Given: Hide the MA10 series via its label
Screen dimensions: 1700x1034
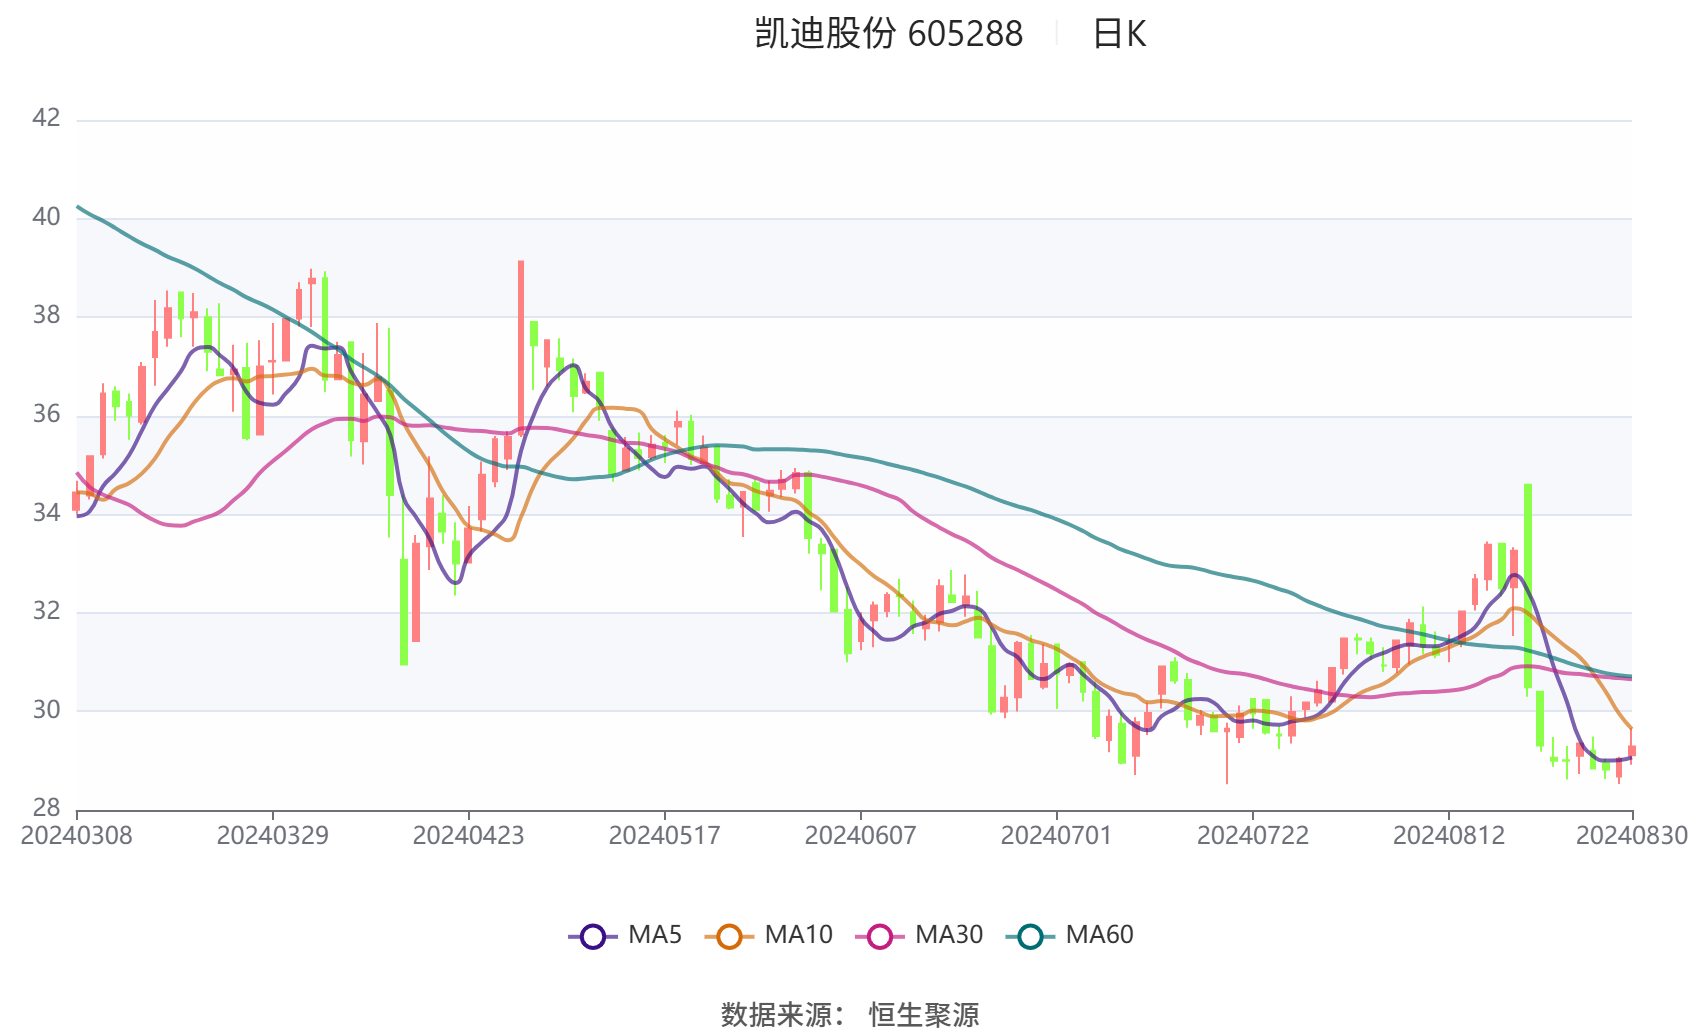Looking at the screenshot, I should tap(798, 935).
